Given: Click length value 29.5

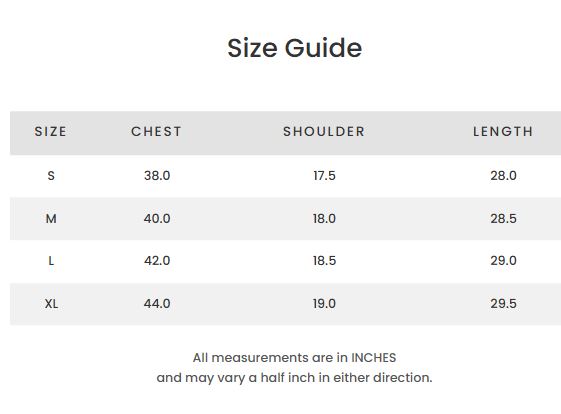Looking at the screenshot, I should 503,304.
